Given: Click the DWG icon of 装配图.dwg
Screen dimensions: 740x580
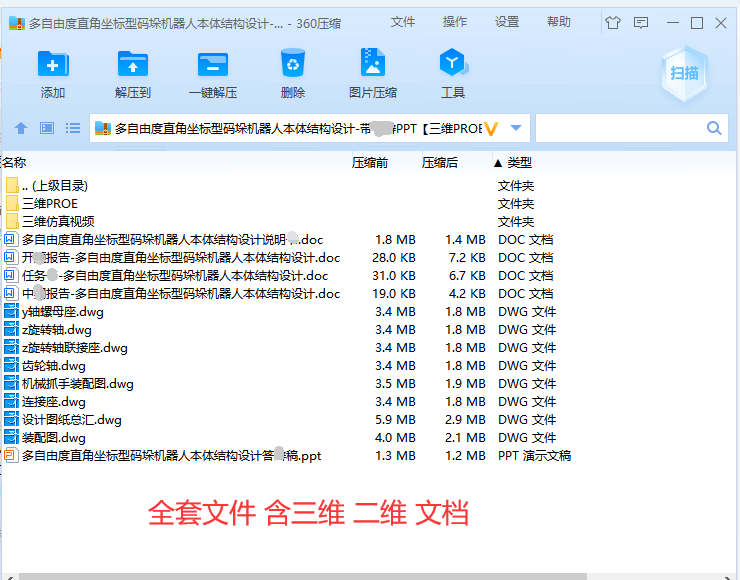Looking at the screenshot, I should (11, 437).
